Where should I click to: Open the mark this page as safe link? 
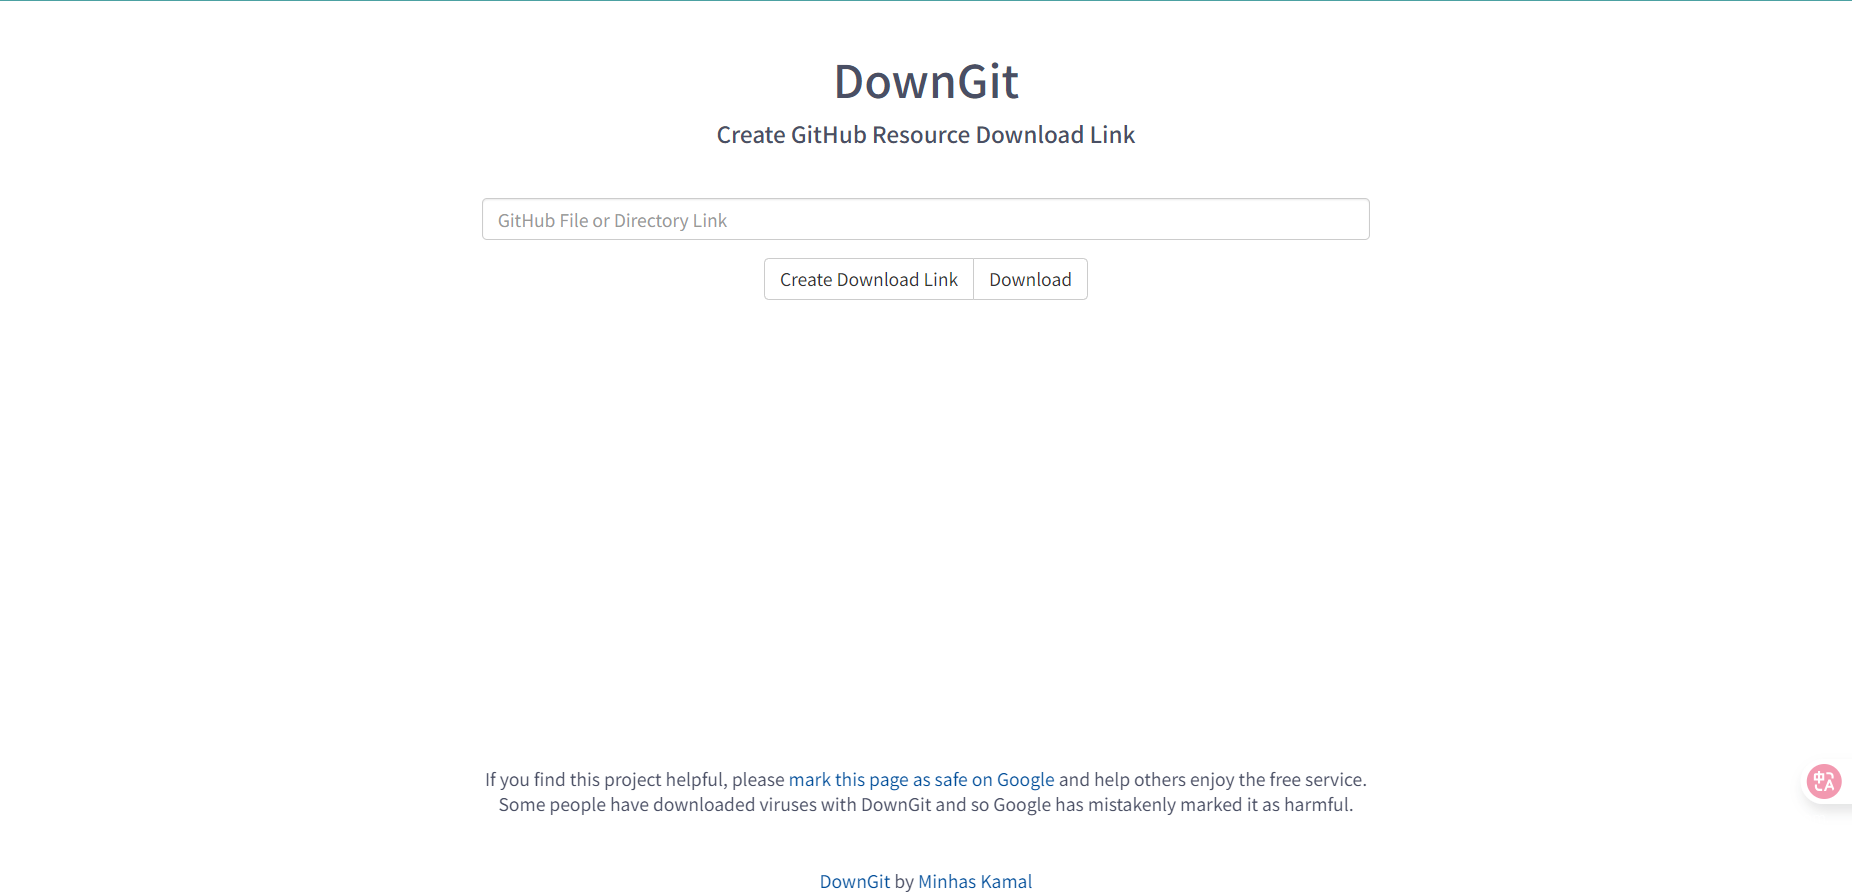920,779
